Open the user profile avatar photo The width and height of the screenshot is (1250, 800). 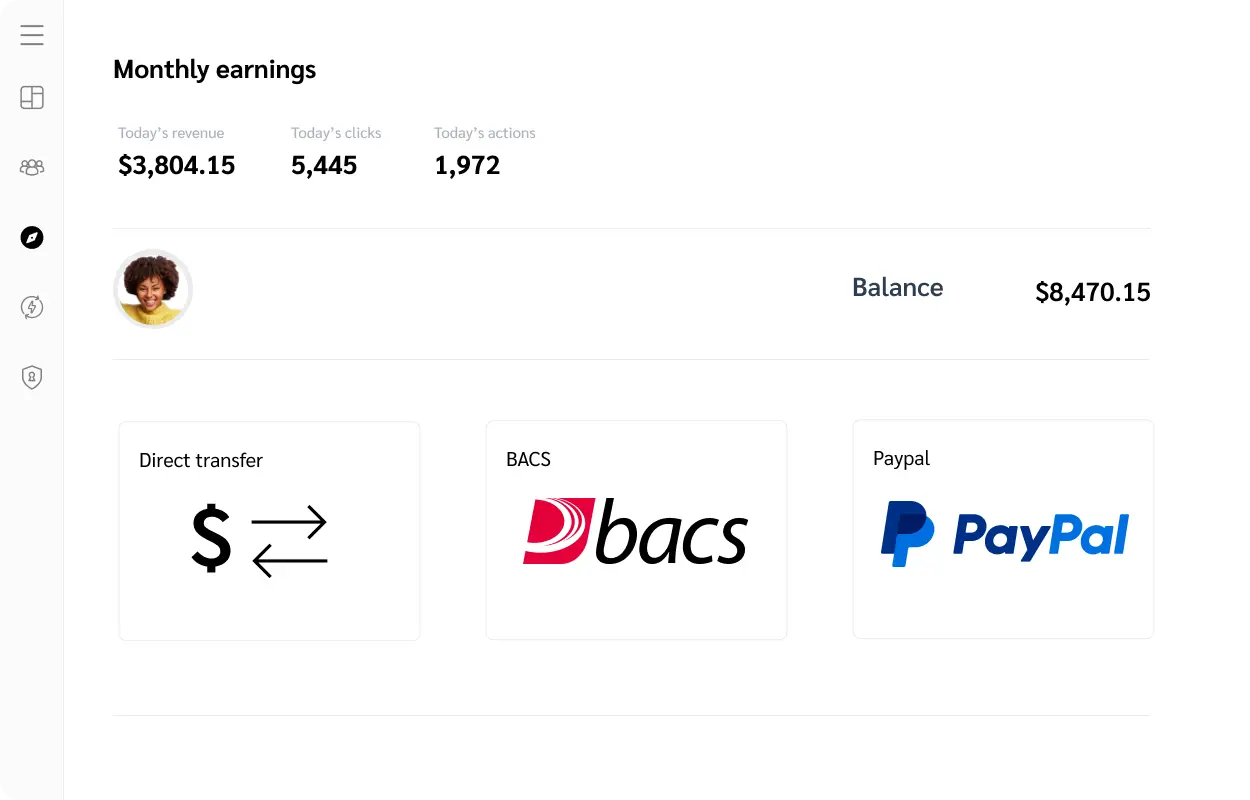click(153, 289)
